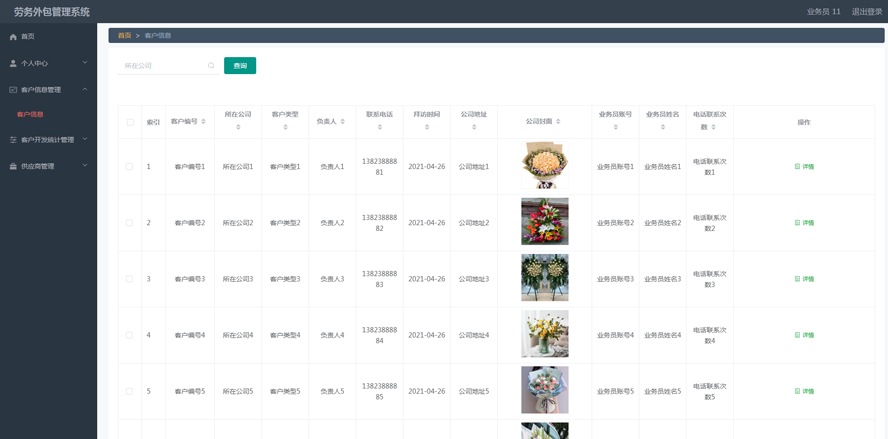The image size is (888, 439).
Task: Click the phone number ending 83
Action: pos(379,279)
